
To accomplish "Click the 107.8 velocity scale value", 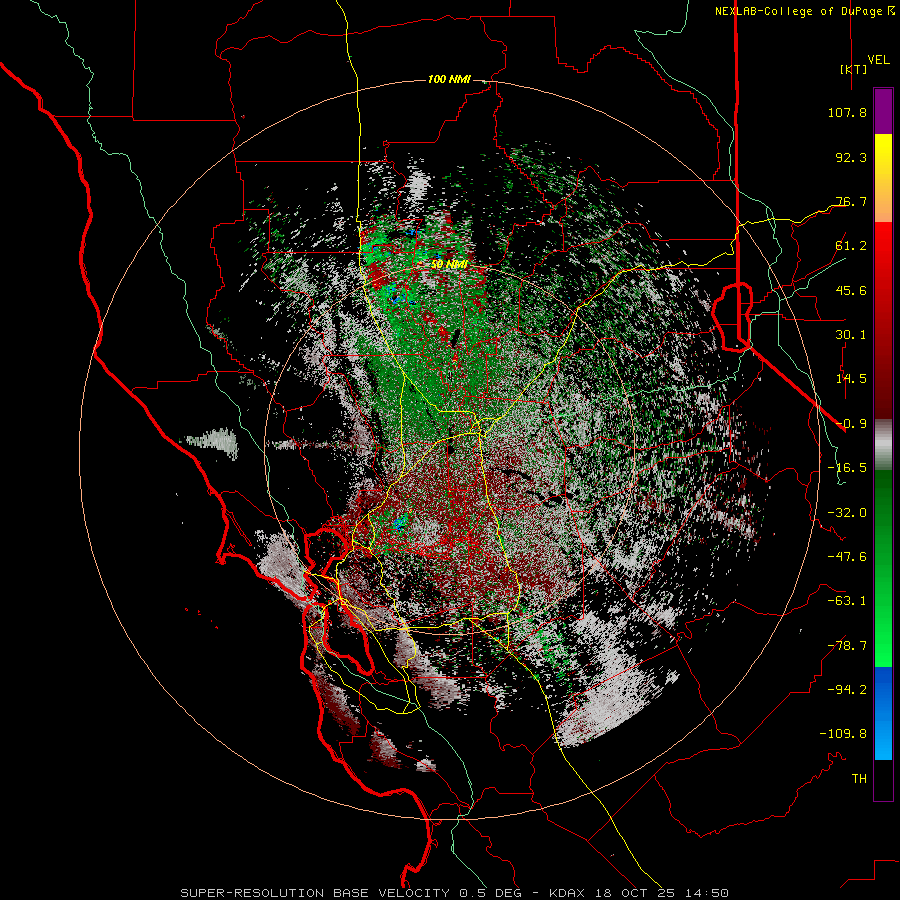I will click(x=847, y=112).
